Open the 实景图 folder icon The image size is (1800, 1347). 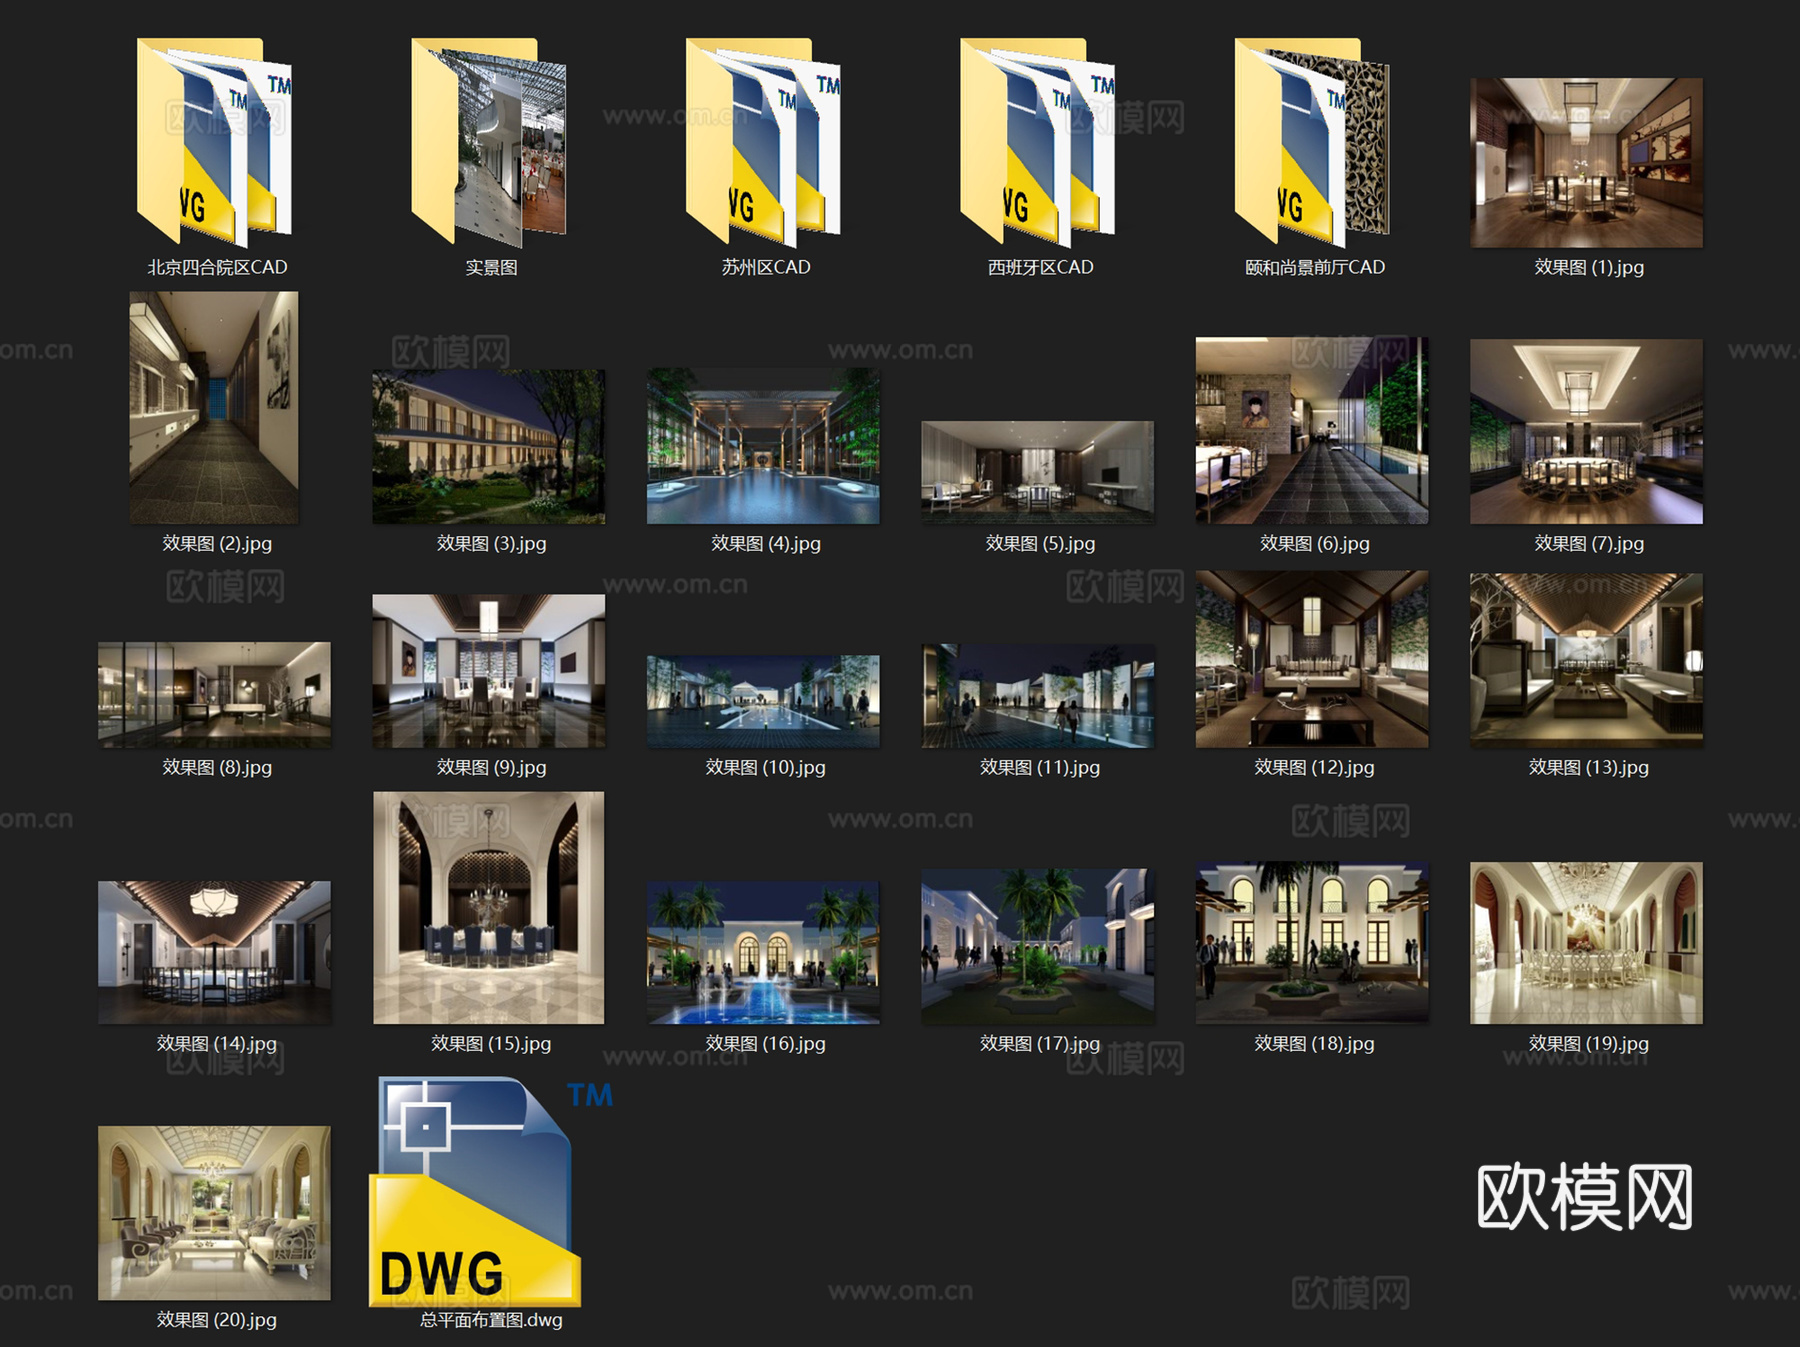tap(489, 142)
